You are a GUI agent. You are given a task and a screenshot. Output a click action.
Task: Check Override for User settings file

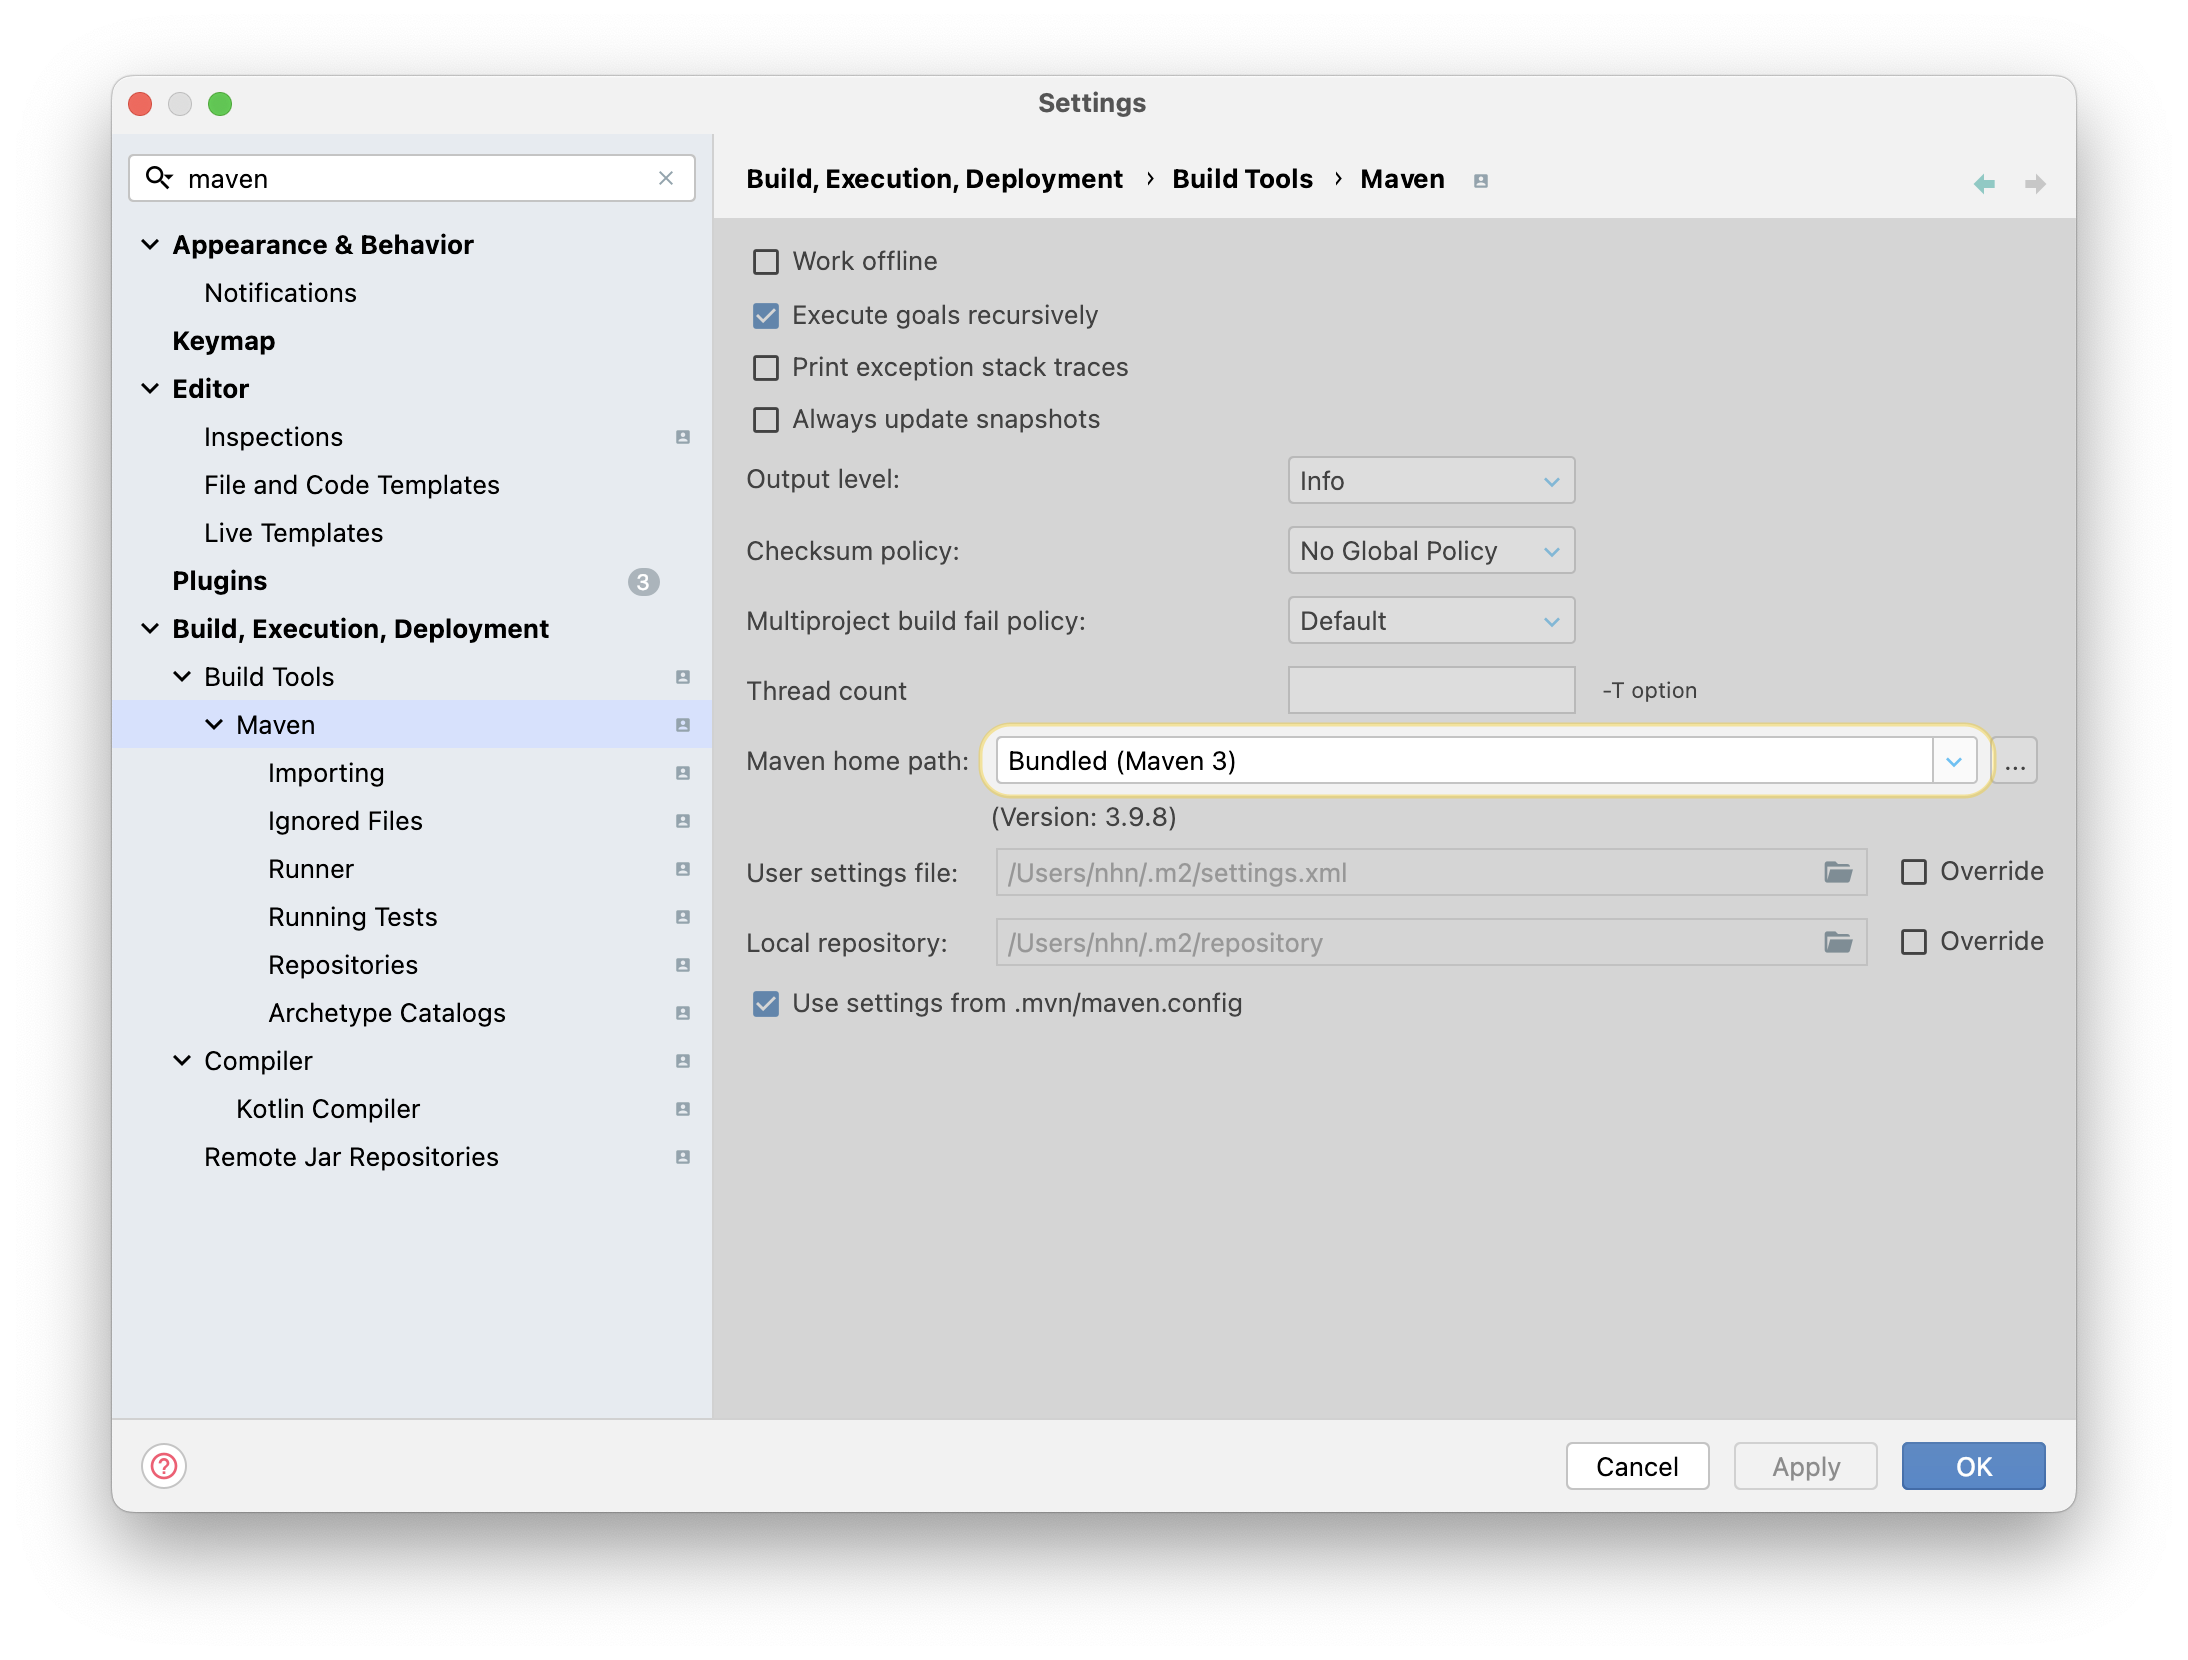point(1913,872)
